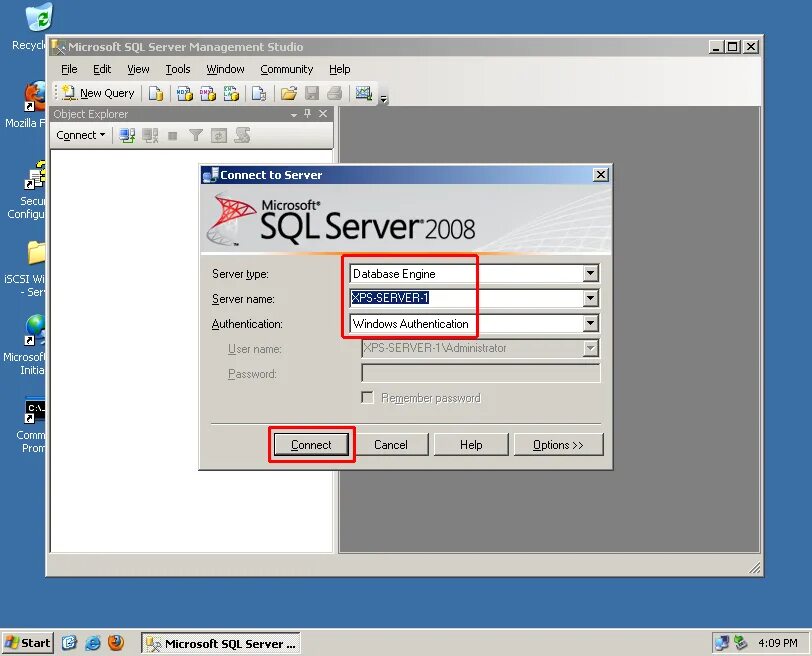
Task: Launch Firefox from quick launch bar
Action: pos(116,643)
